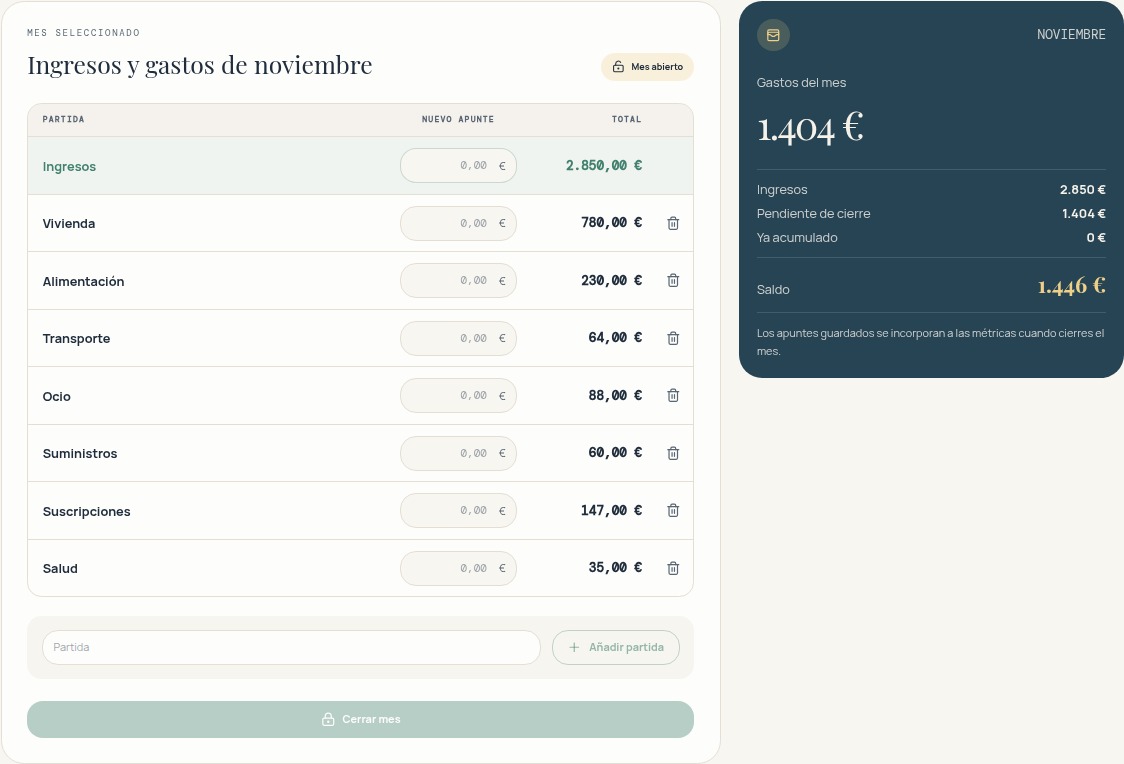1124x764 pixels.
Task: Click the Ingresos row label
Action: 69,166
